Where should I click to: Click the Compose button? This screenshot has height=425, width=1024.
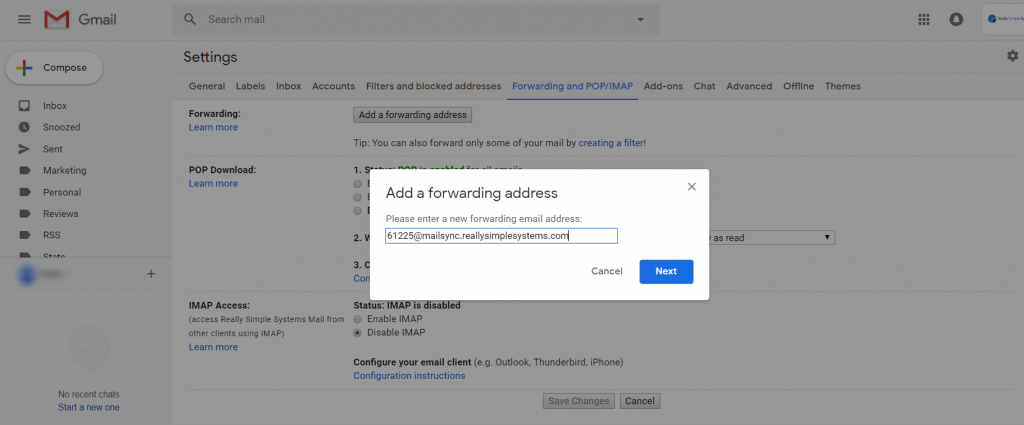54,68
